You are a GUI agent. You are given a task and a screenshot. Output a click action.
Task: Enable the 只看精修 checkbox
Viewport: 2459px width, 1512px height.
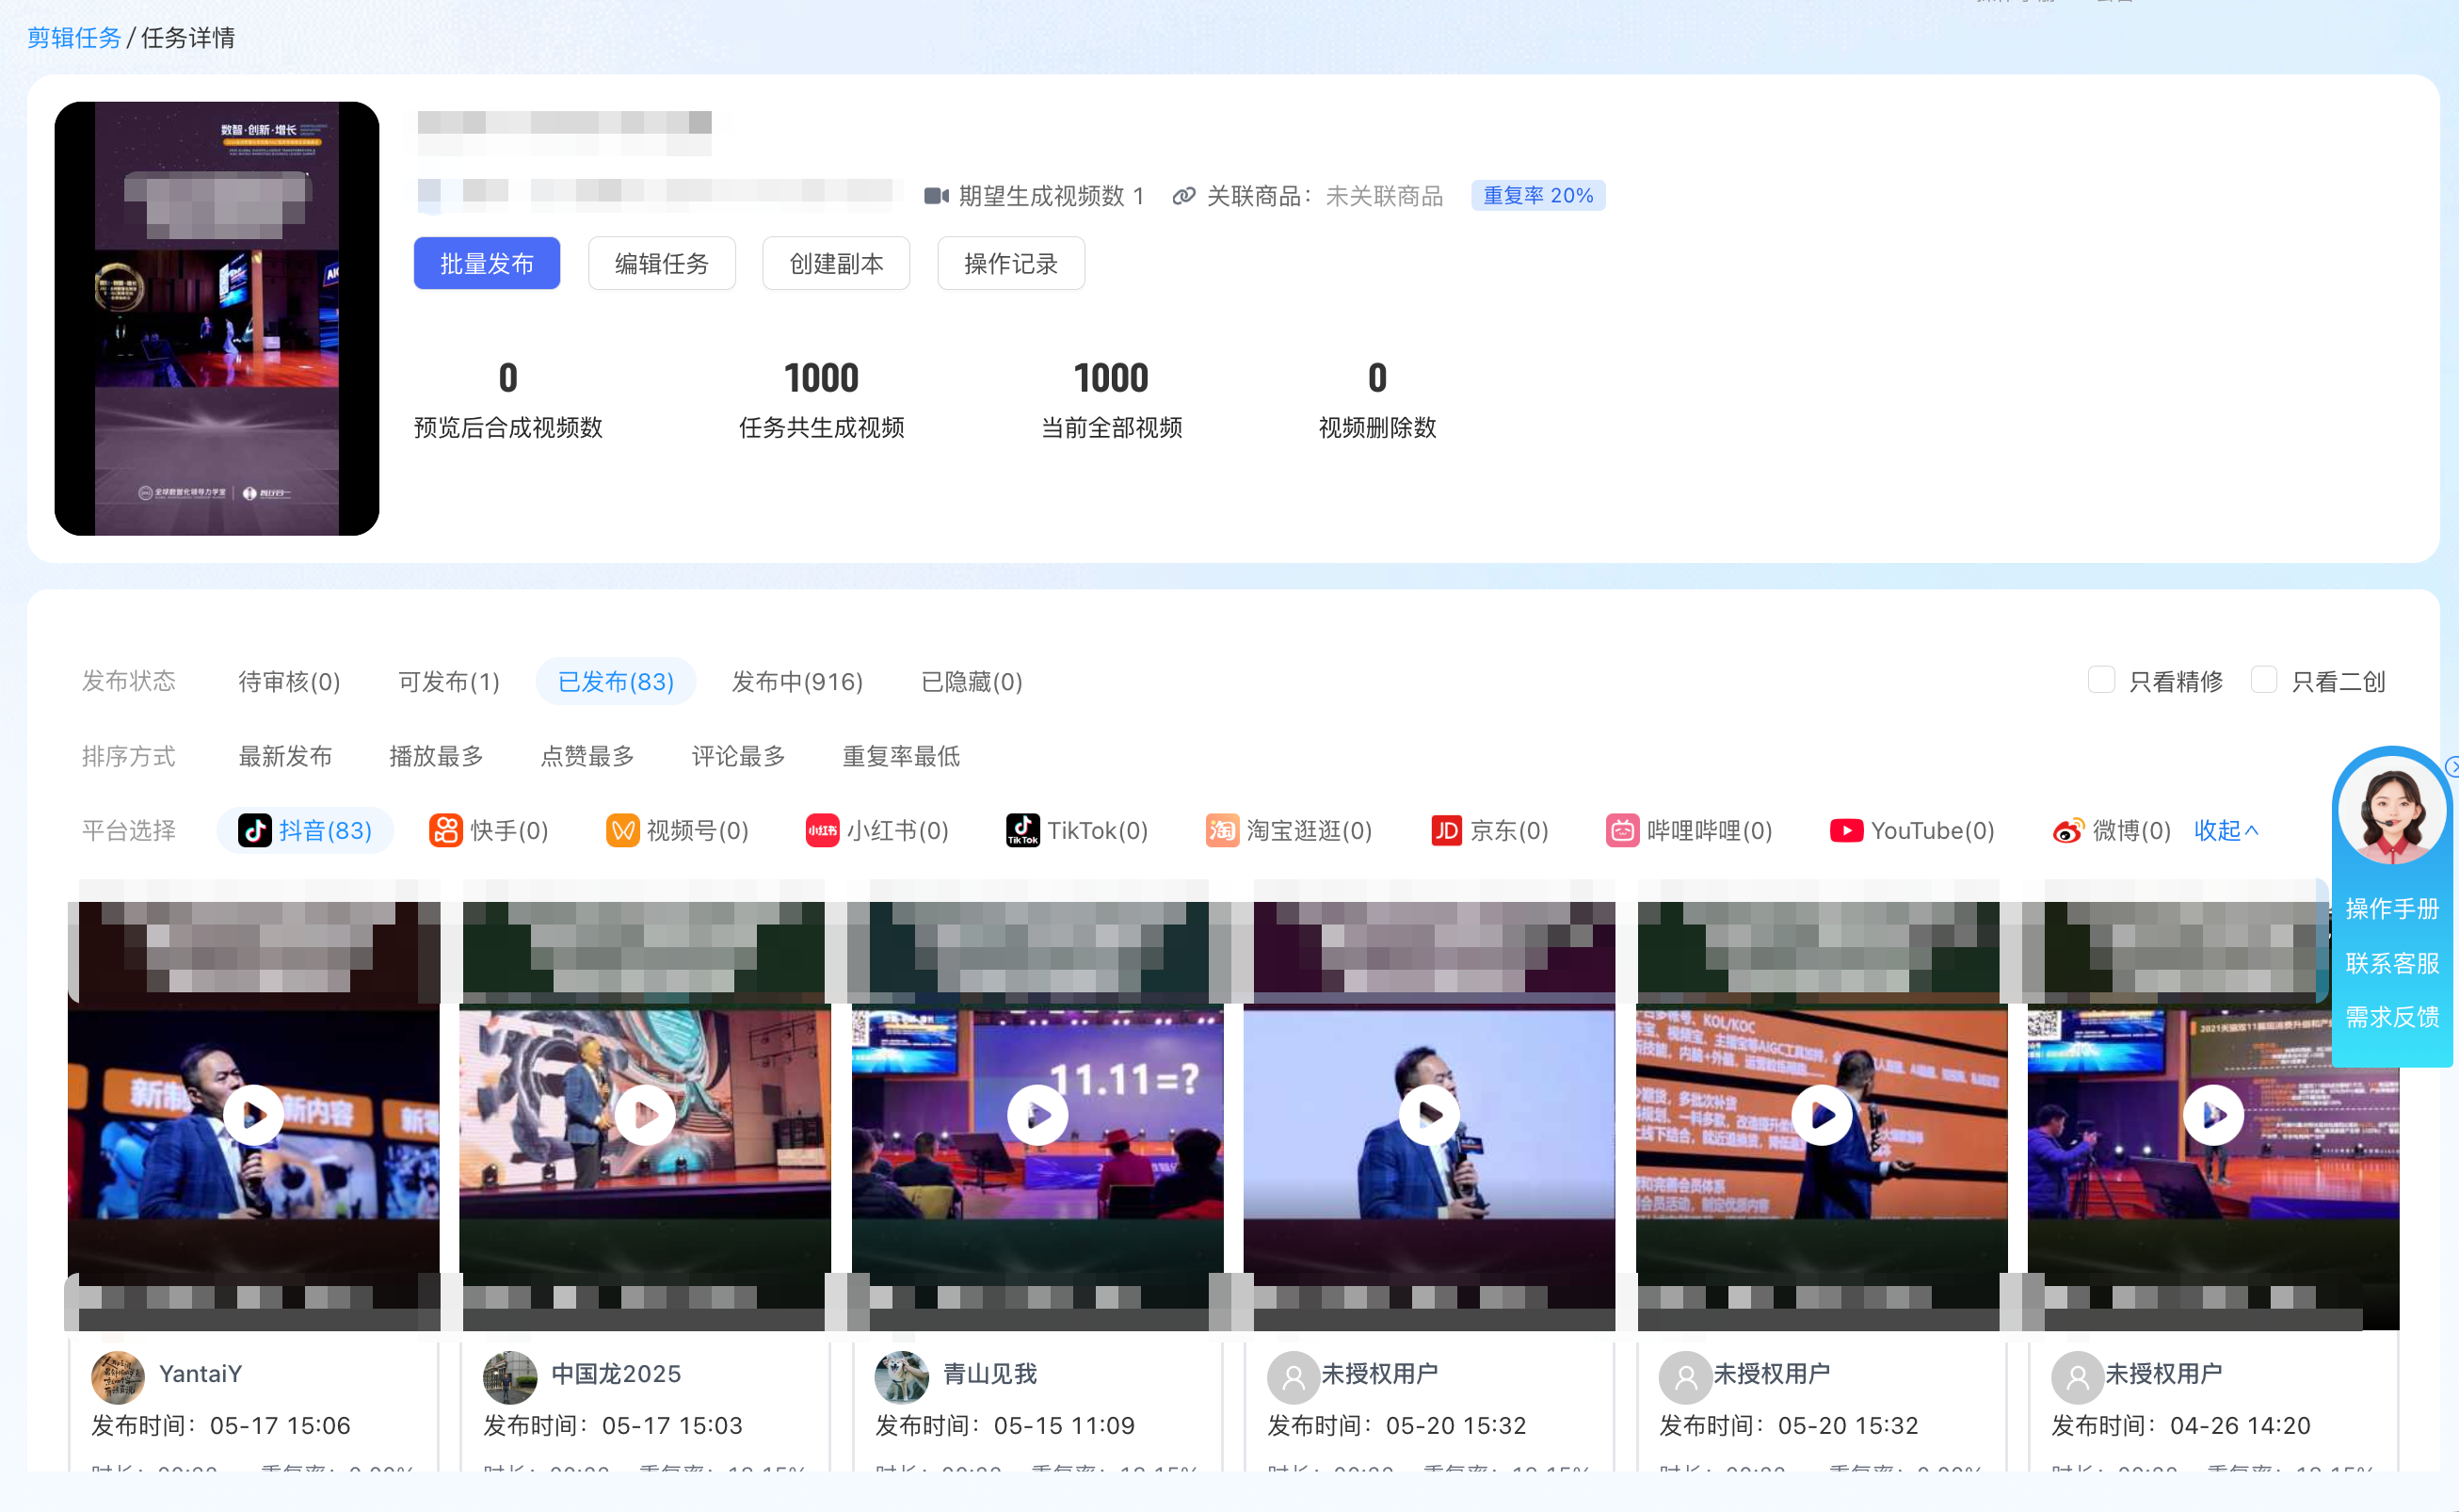(2101, 680)
